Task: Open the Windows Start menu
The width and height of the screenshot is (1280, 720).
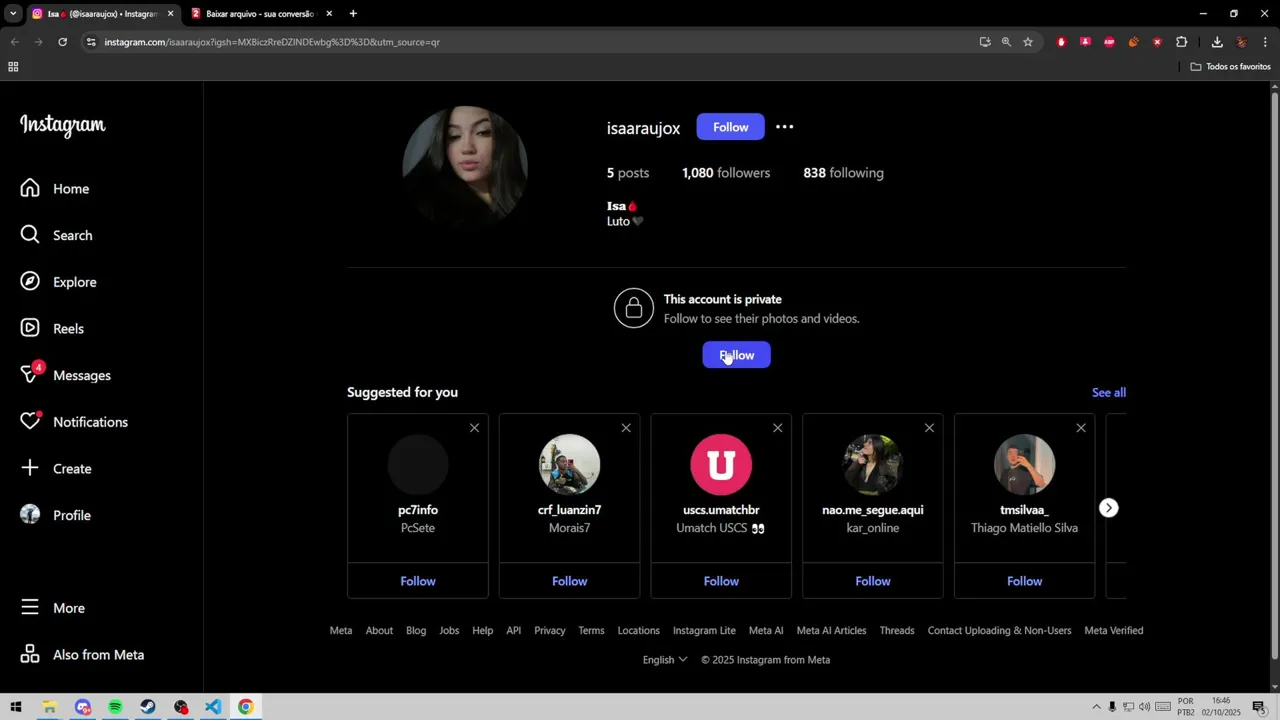Action: pyautogui.click(x=16, y=707)
